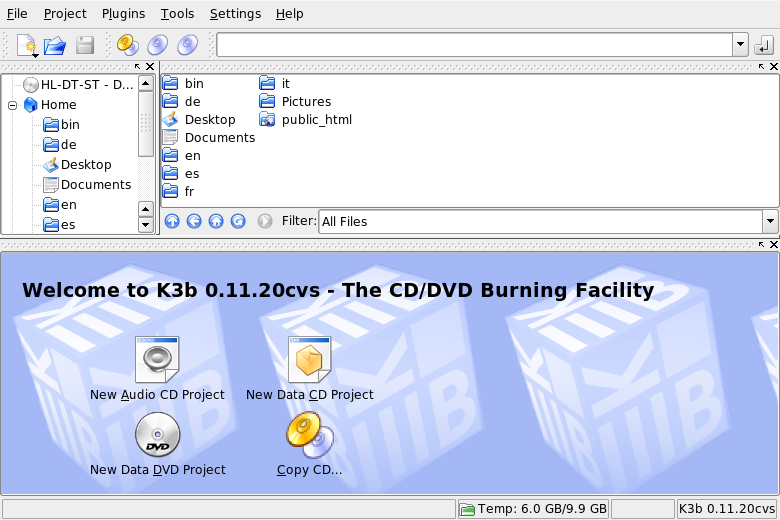780x520 pixels.
Task: Click the bin folder icon in file view
Action: coord(171,83)
